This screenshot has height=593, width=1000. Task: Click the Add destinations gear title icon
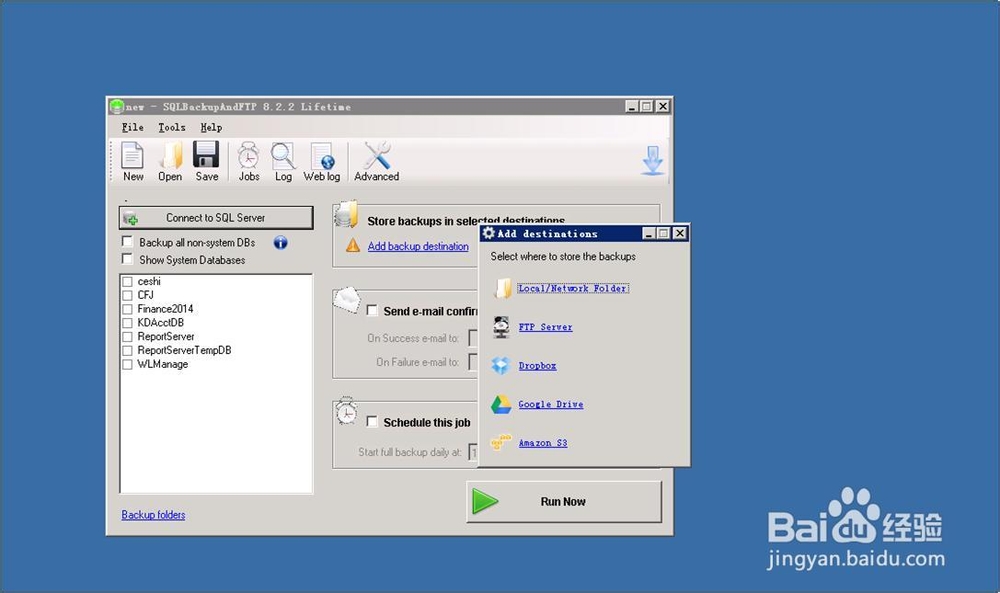[489, 233]
